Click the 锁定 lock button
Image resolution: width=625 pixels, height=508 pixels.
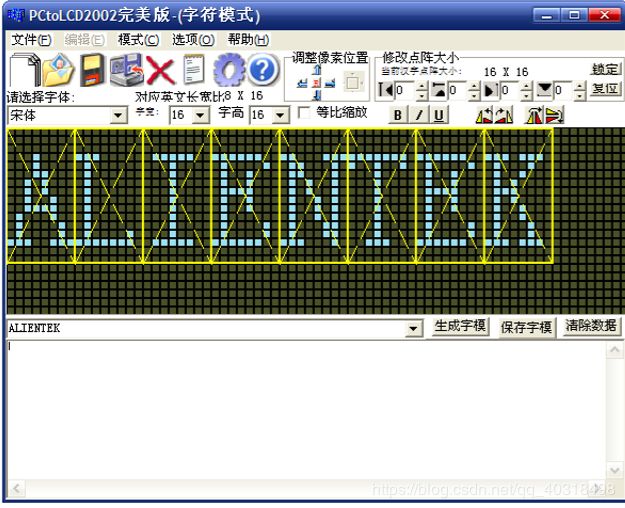(605, 69)
